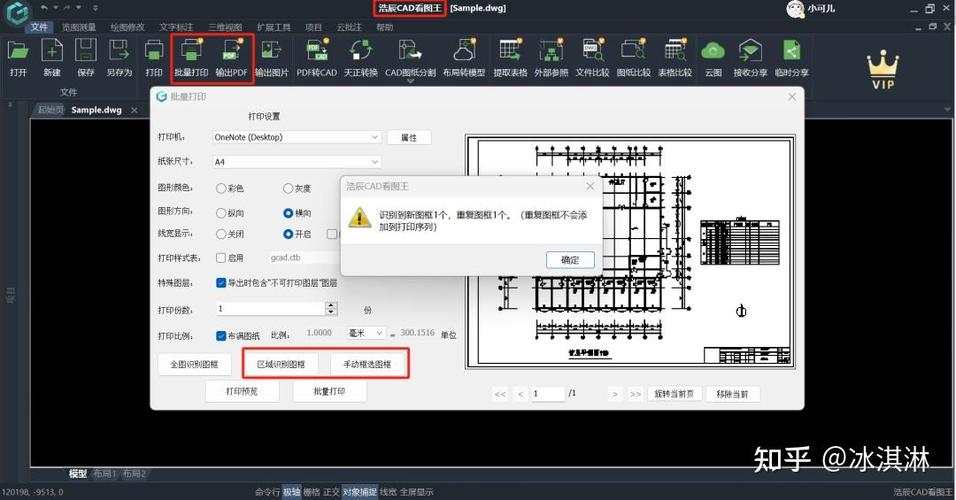Select the 开启 line width radio

(x=288, y=234)
